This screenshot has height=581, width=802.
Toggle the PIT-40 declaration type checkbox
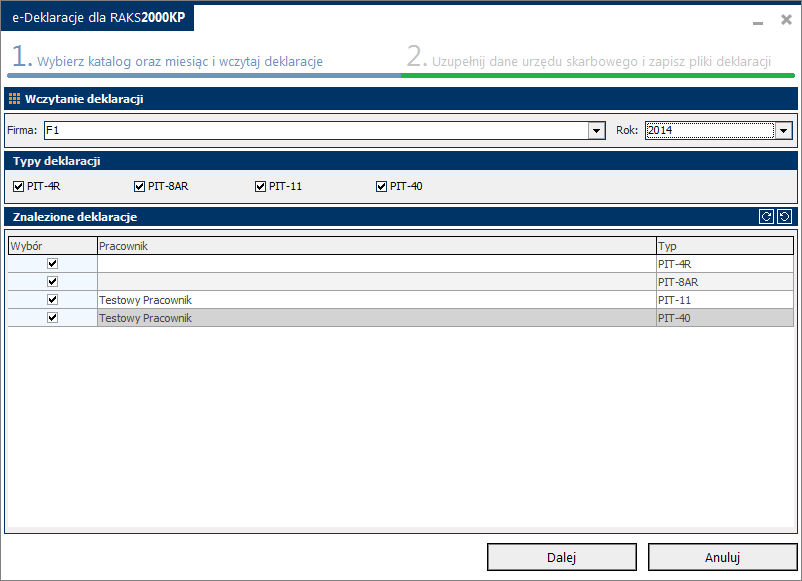(381, 187)
